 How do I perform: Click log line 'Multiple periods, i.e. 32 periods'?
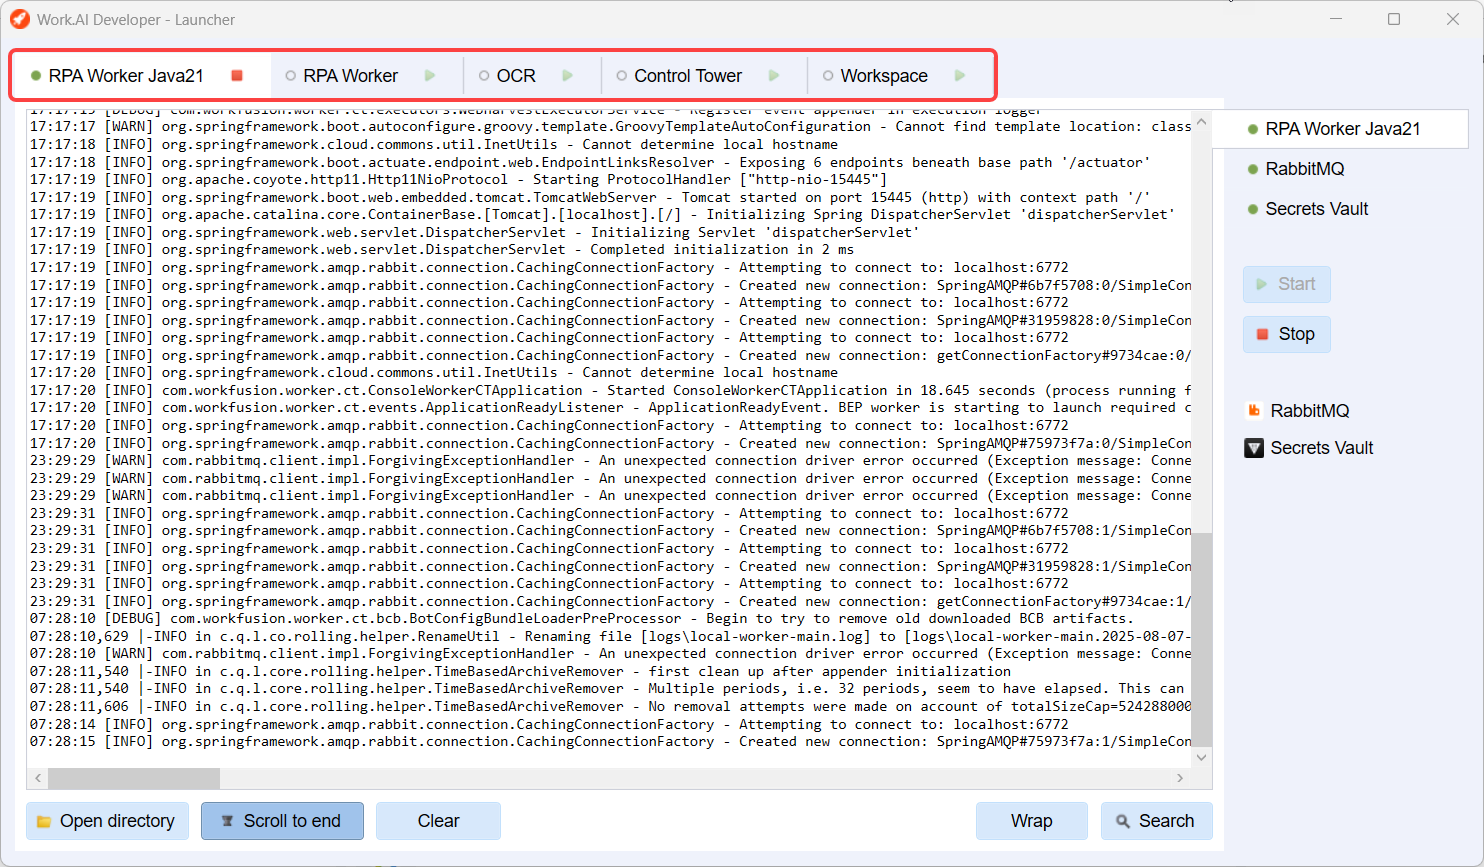[x=607, y=689]
